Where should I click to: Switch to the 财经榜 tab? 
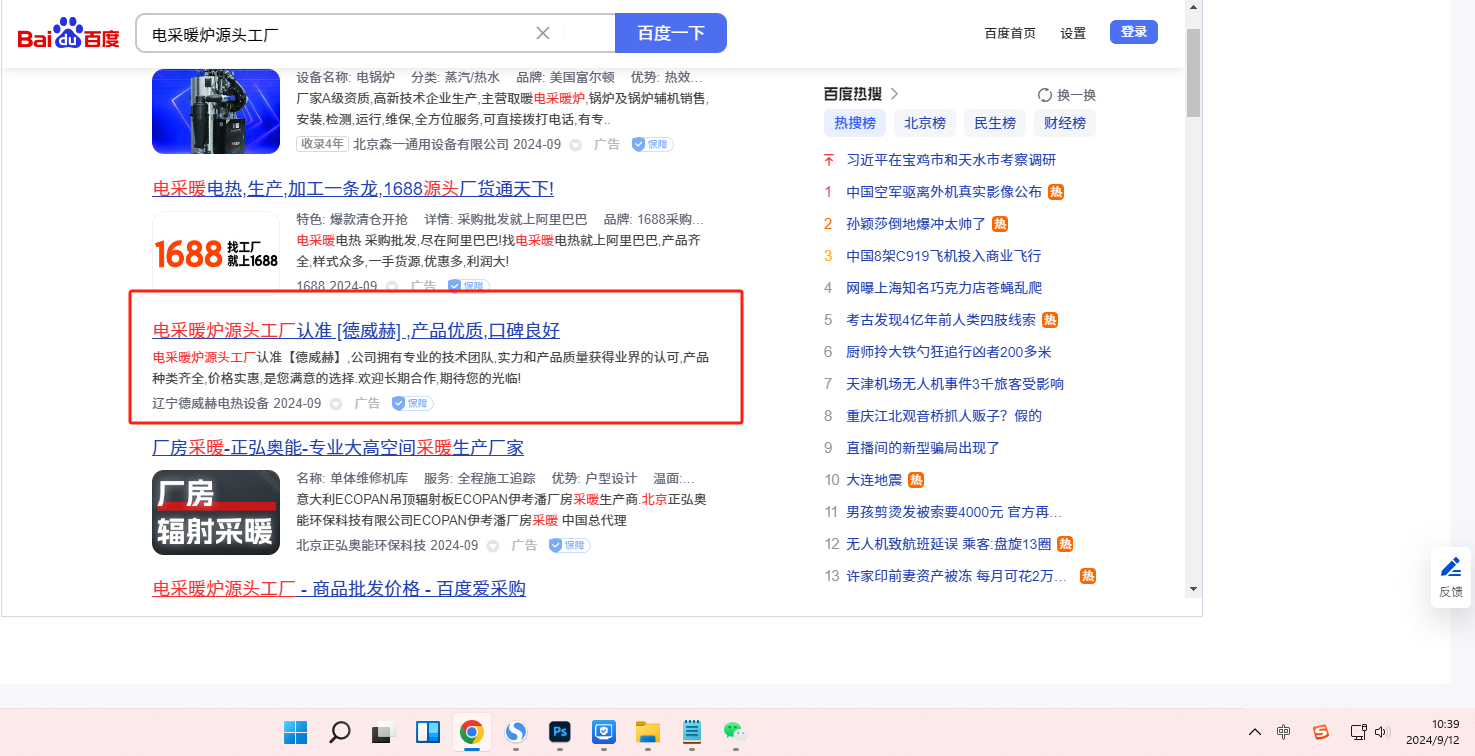point(1064,123)
